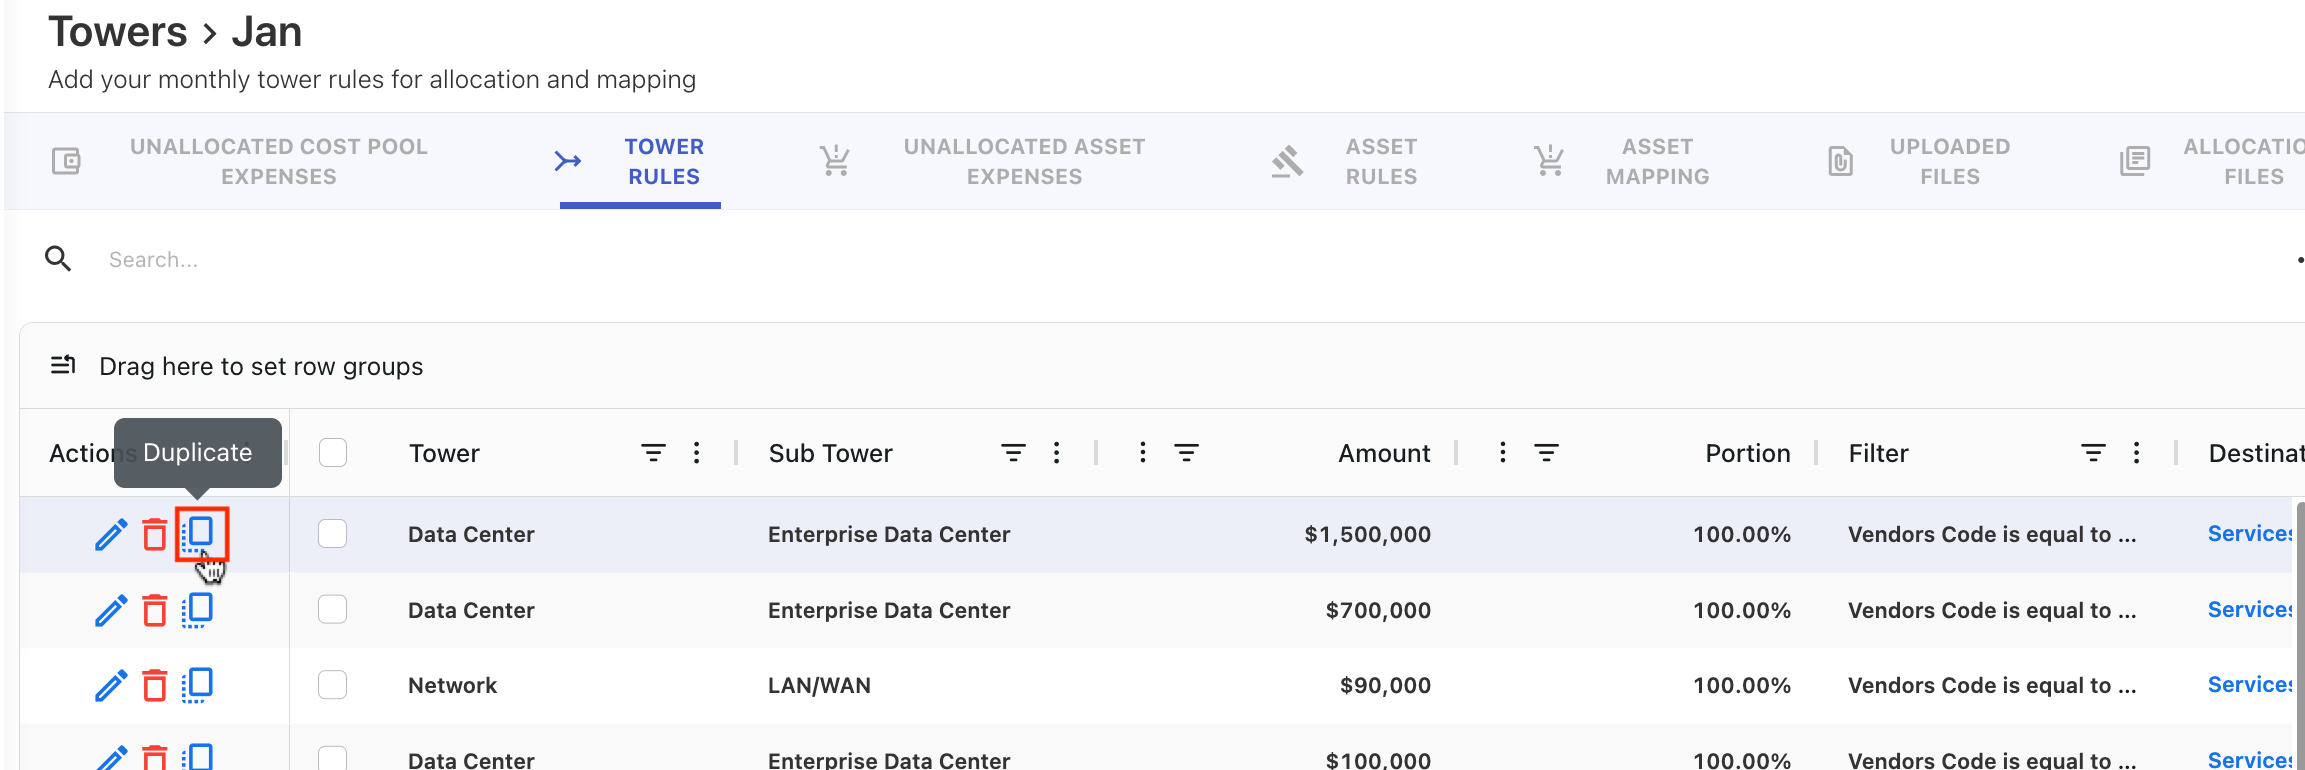Screen dimensions: 2305x770
Task: Click the Asset Mapping cart icon
Action: (1549, 161)
